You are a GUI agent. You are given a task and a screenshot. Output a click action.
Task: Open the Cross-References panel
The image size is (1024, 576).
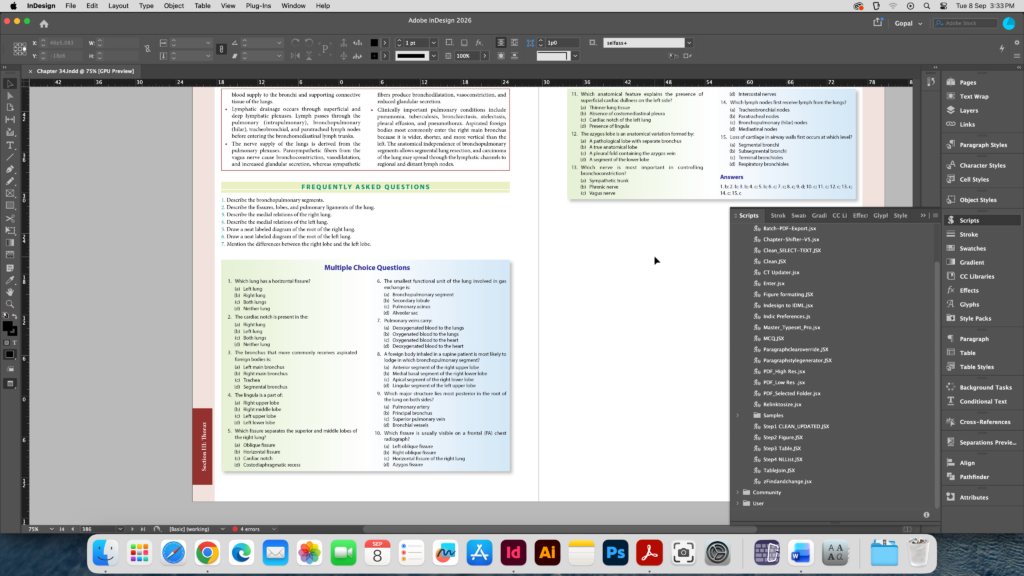(984, 422)
